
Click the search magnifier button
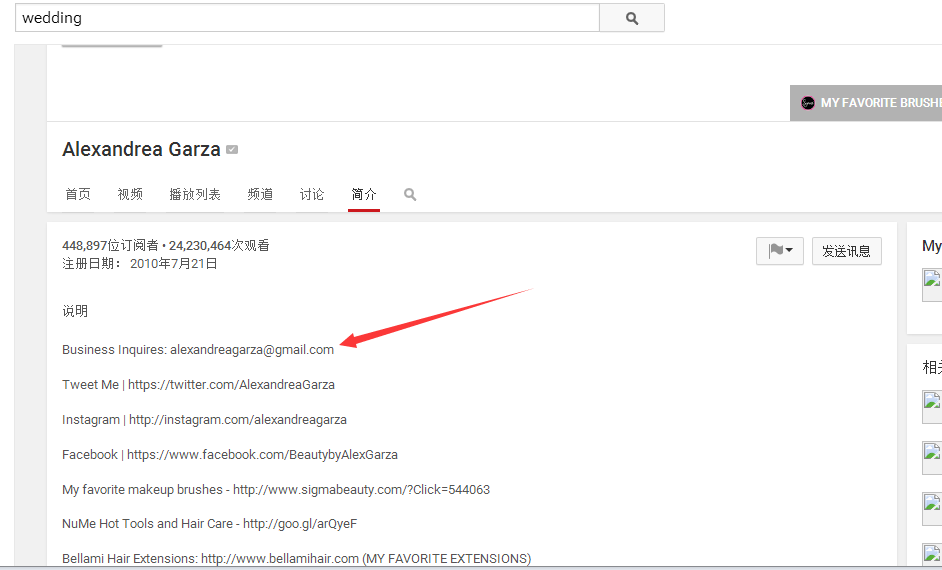click(x=631, y=18)
